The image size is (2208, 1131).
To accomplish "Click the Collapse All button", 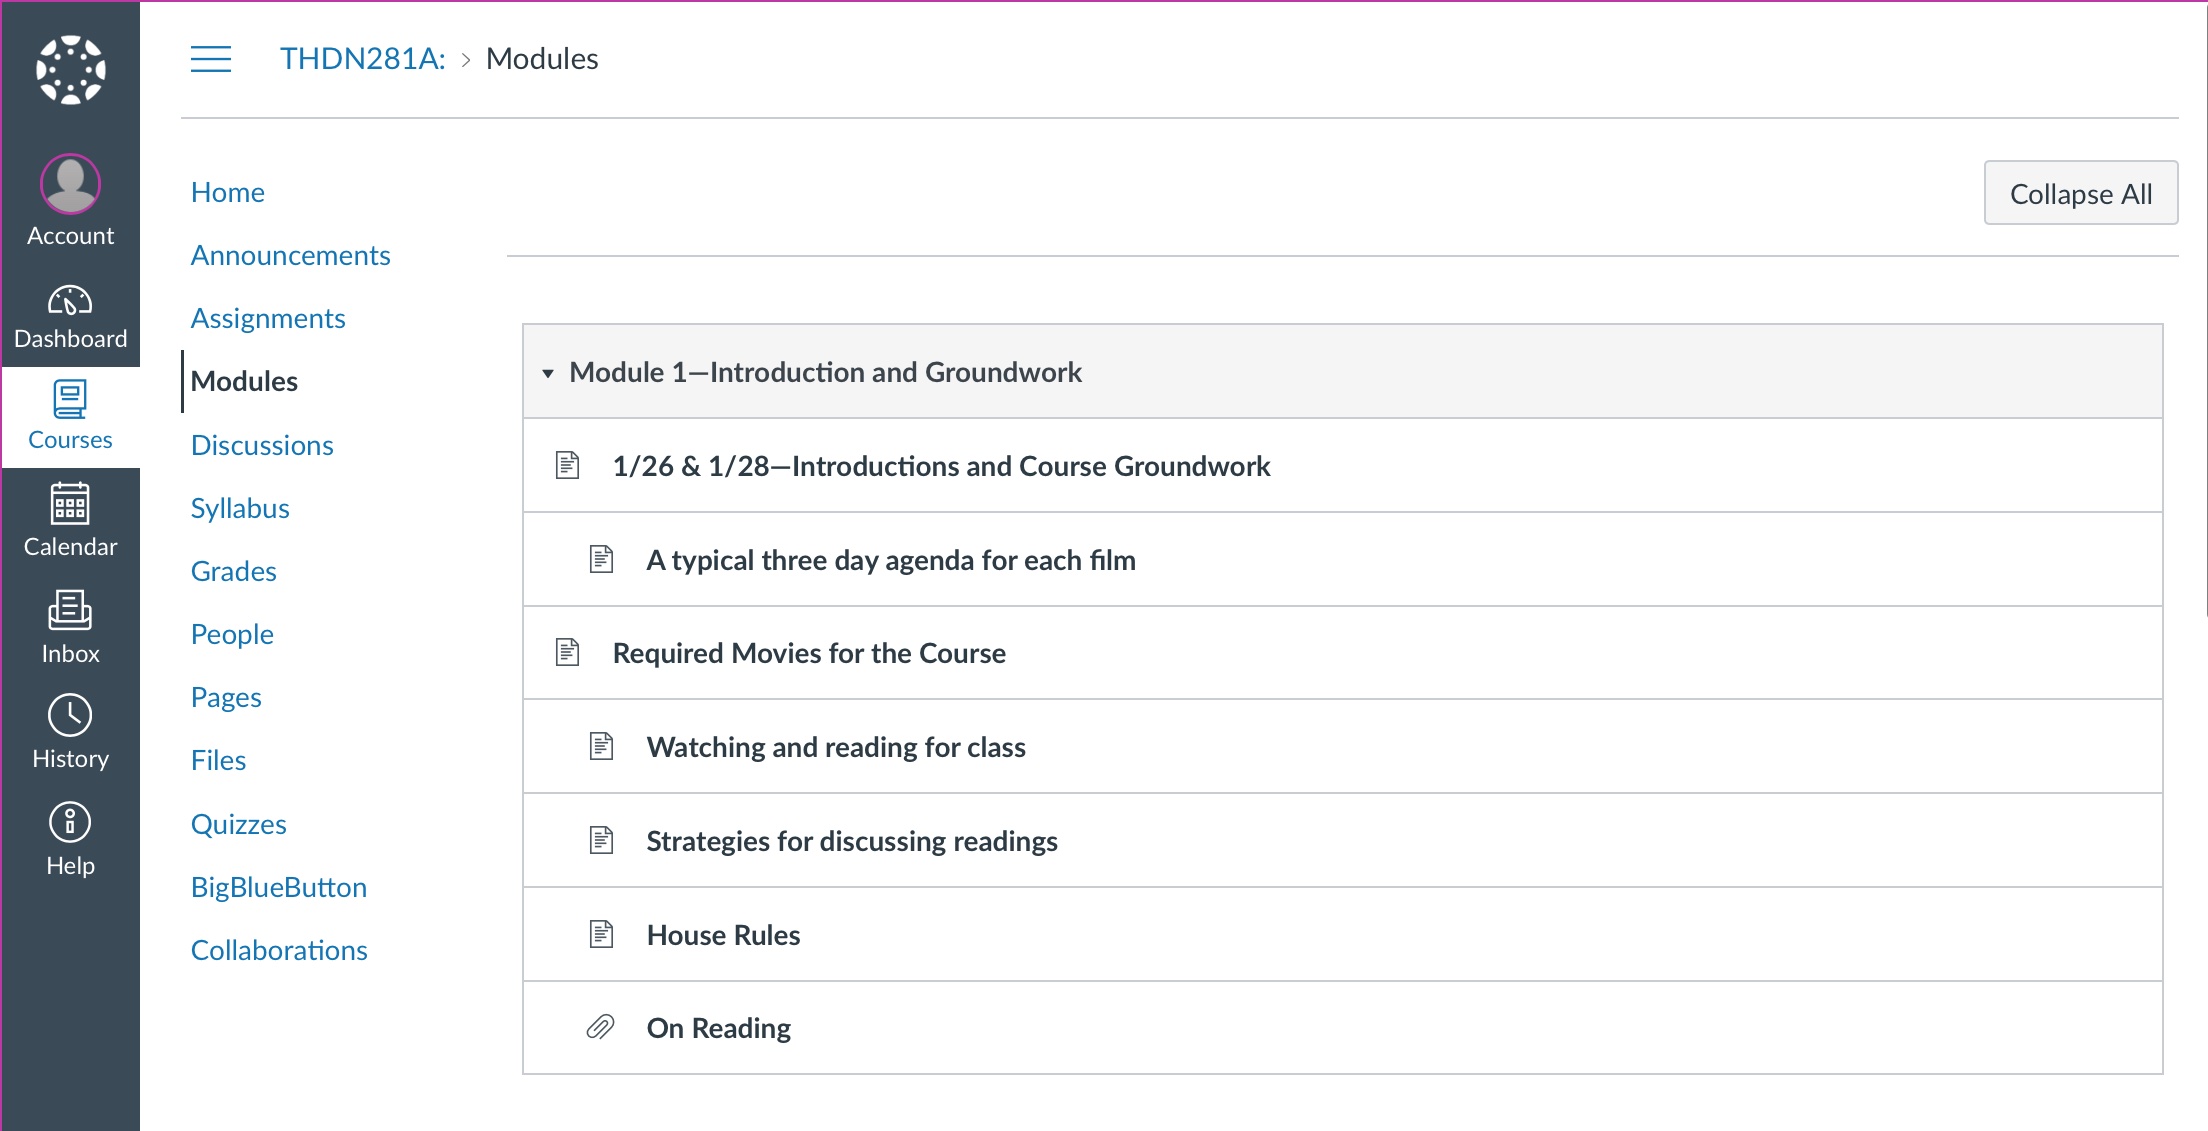I will (x=2080, y=194).
